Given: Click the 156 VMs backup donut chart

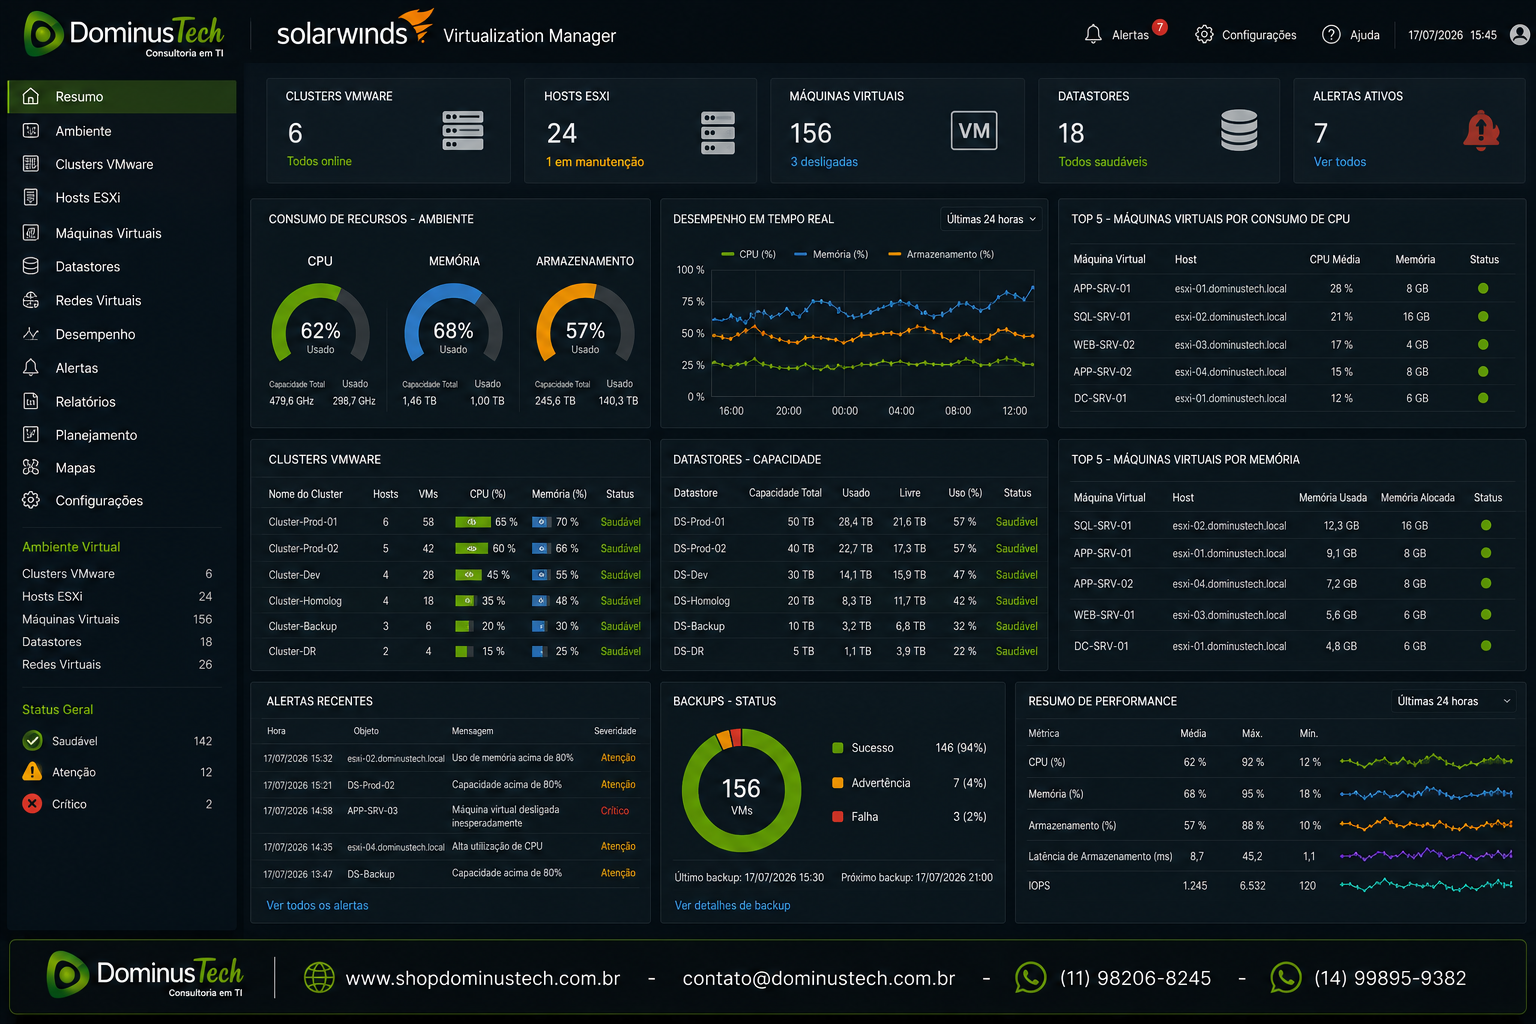Looking at the screenshot, I should pos(741,790).
